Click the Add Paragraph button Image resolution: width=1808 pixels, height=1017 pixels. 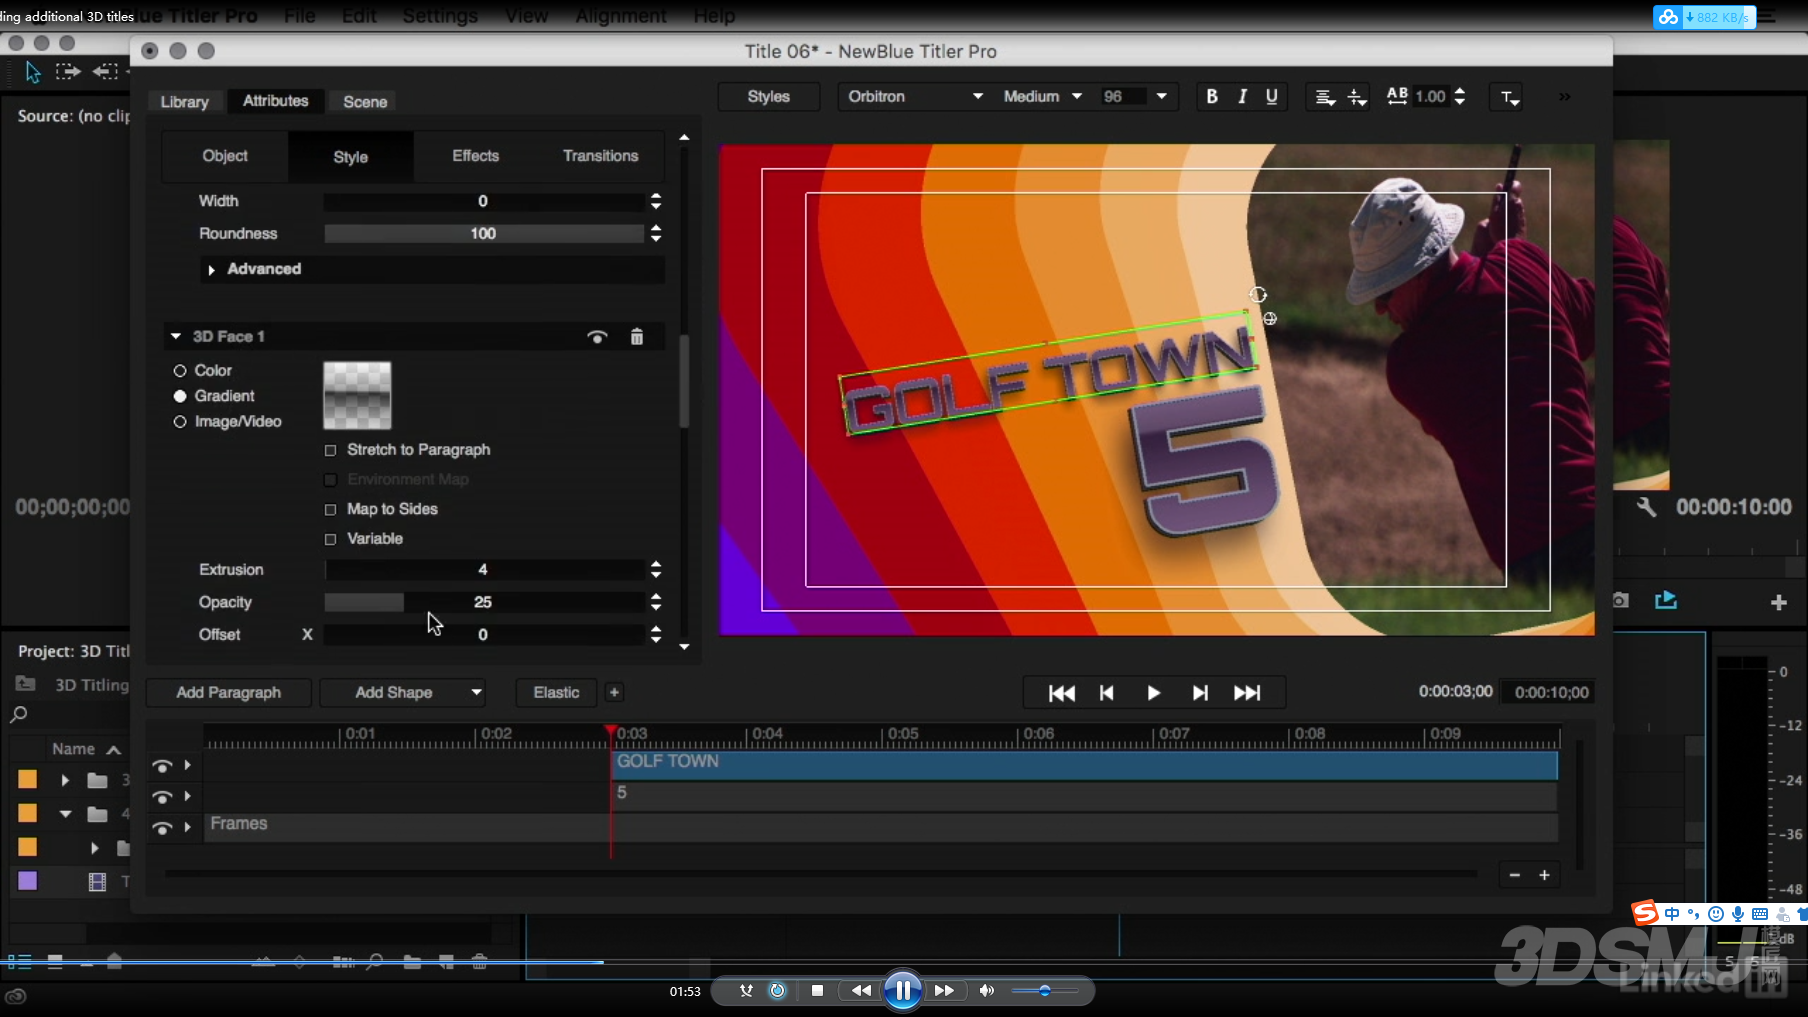tap(229, 692)
